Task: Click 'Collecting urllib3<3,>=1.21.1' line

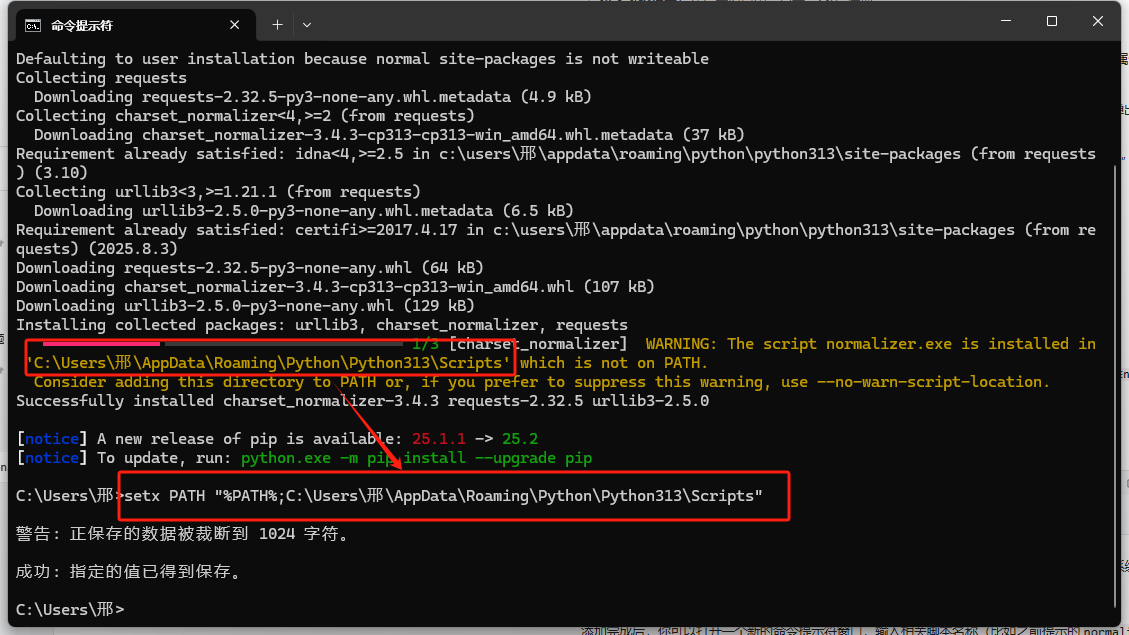Action: pos(218,192)
